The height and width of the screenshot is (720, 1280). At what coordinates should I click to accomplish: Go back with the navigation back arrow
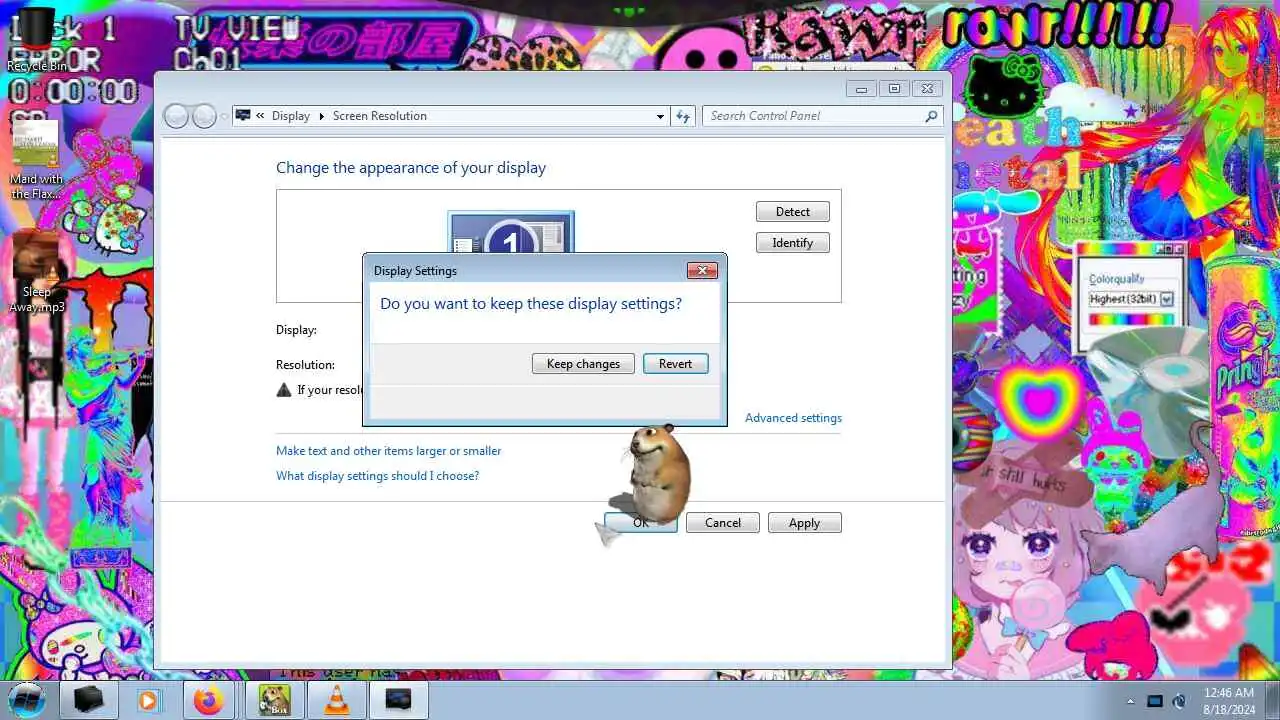point(176,116)
